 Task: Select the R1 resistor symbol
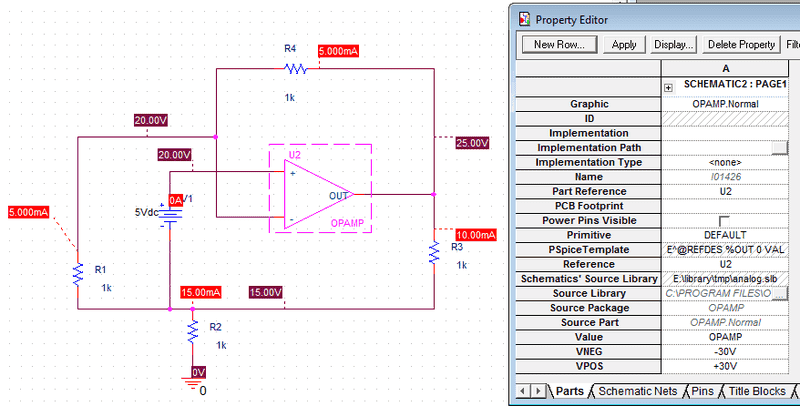[x=77, y=273]
